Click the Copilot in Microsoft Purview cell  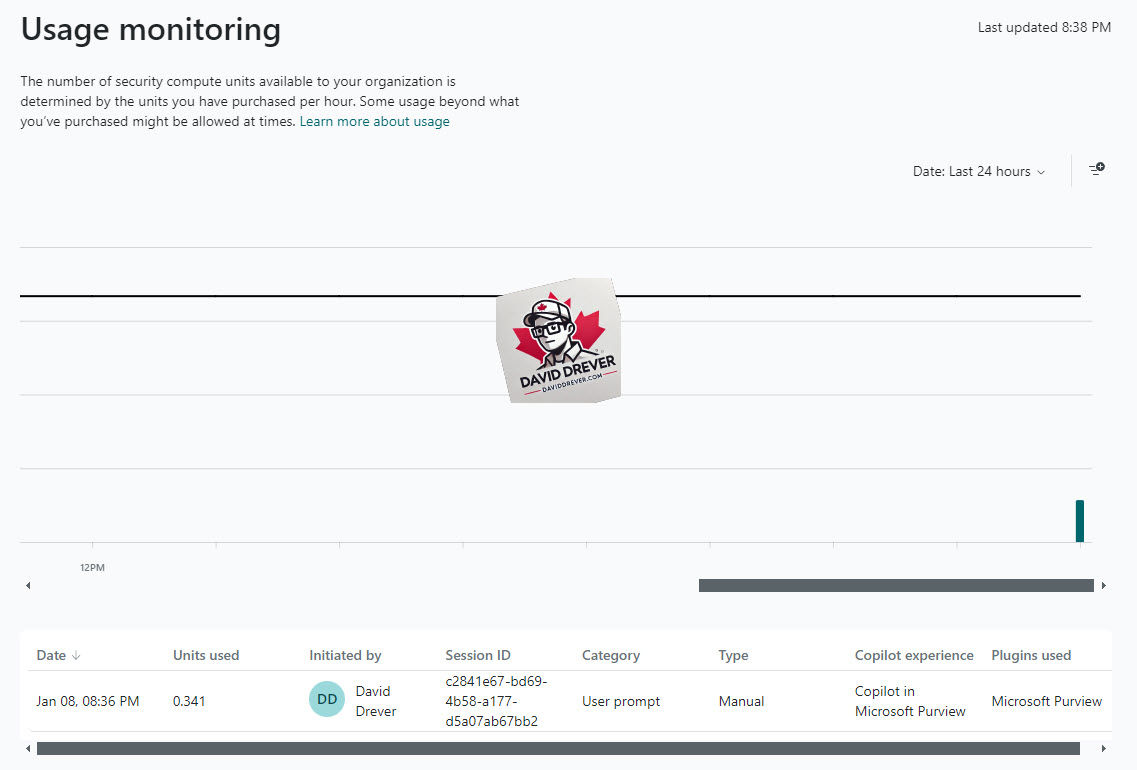(x=910, y=701)
